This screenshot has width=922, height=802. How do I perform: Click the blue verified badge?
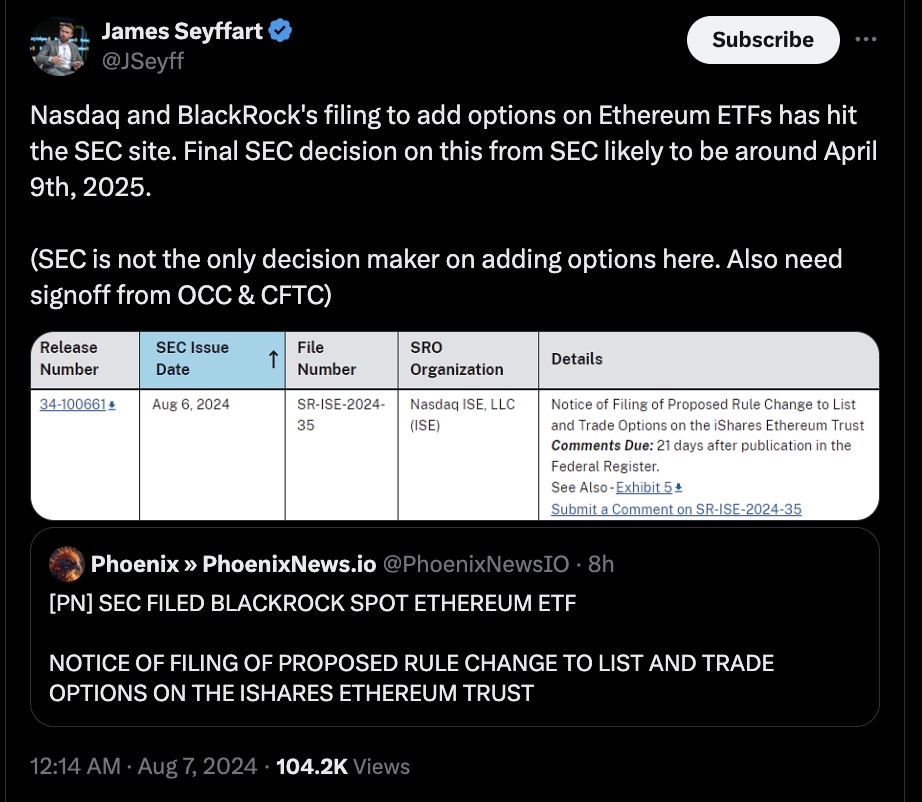point(281,31)
